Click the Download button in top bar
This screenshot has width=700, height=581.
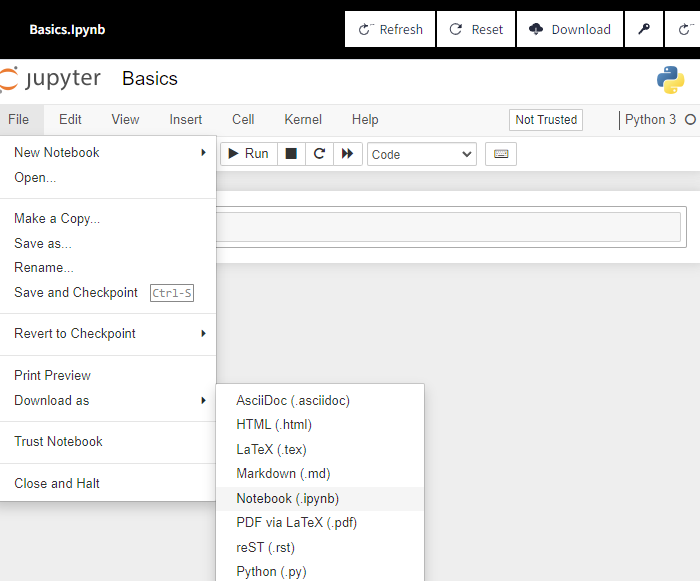[x=569, y=30]
